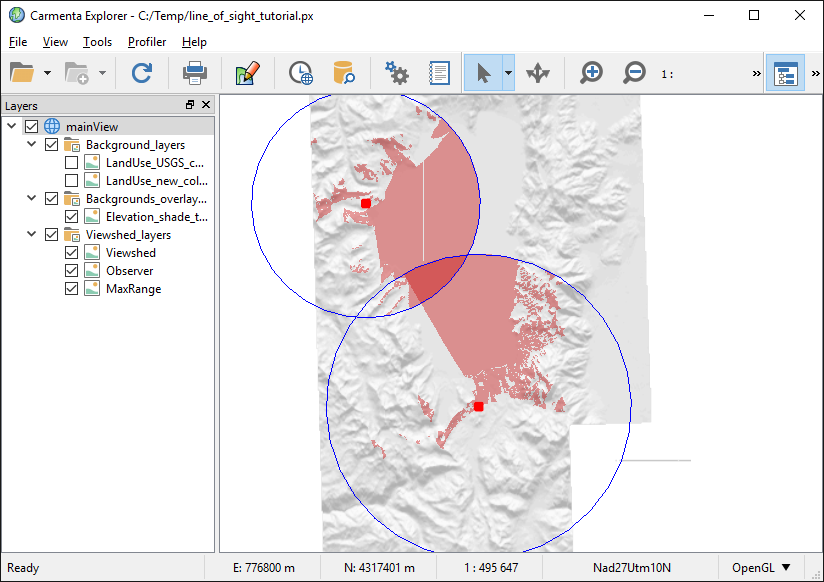Click the database search icon
This screenshot has width=824, height=582.
(343, 73)
